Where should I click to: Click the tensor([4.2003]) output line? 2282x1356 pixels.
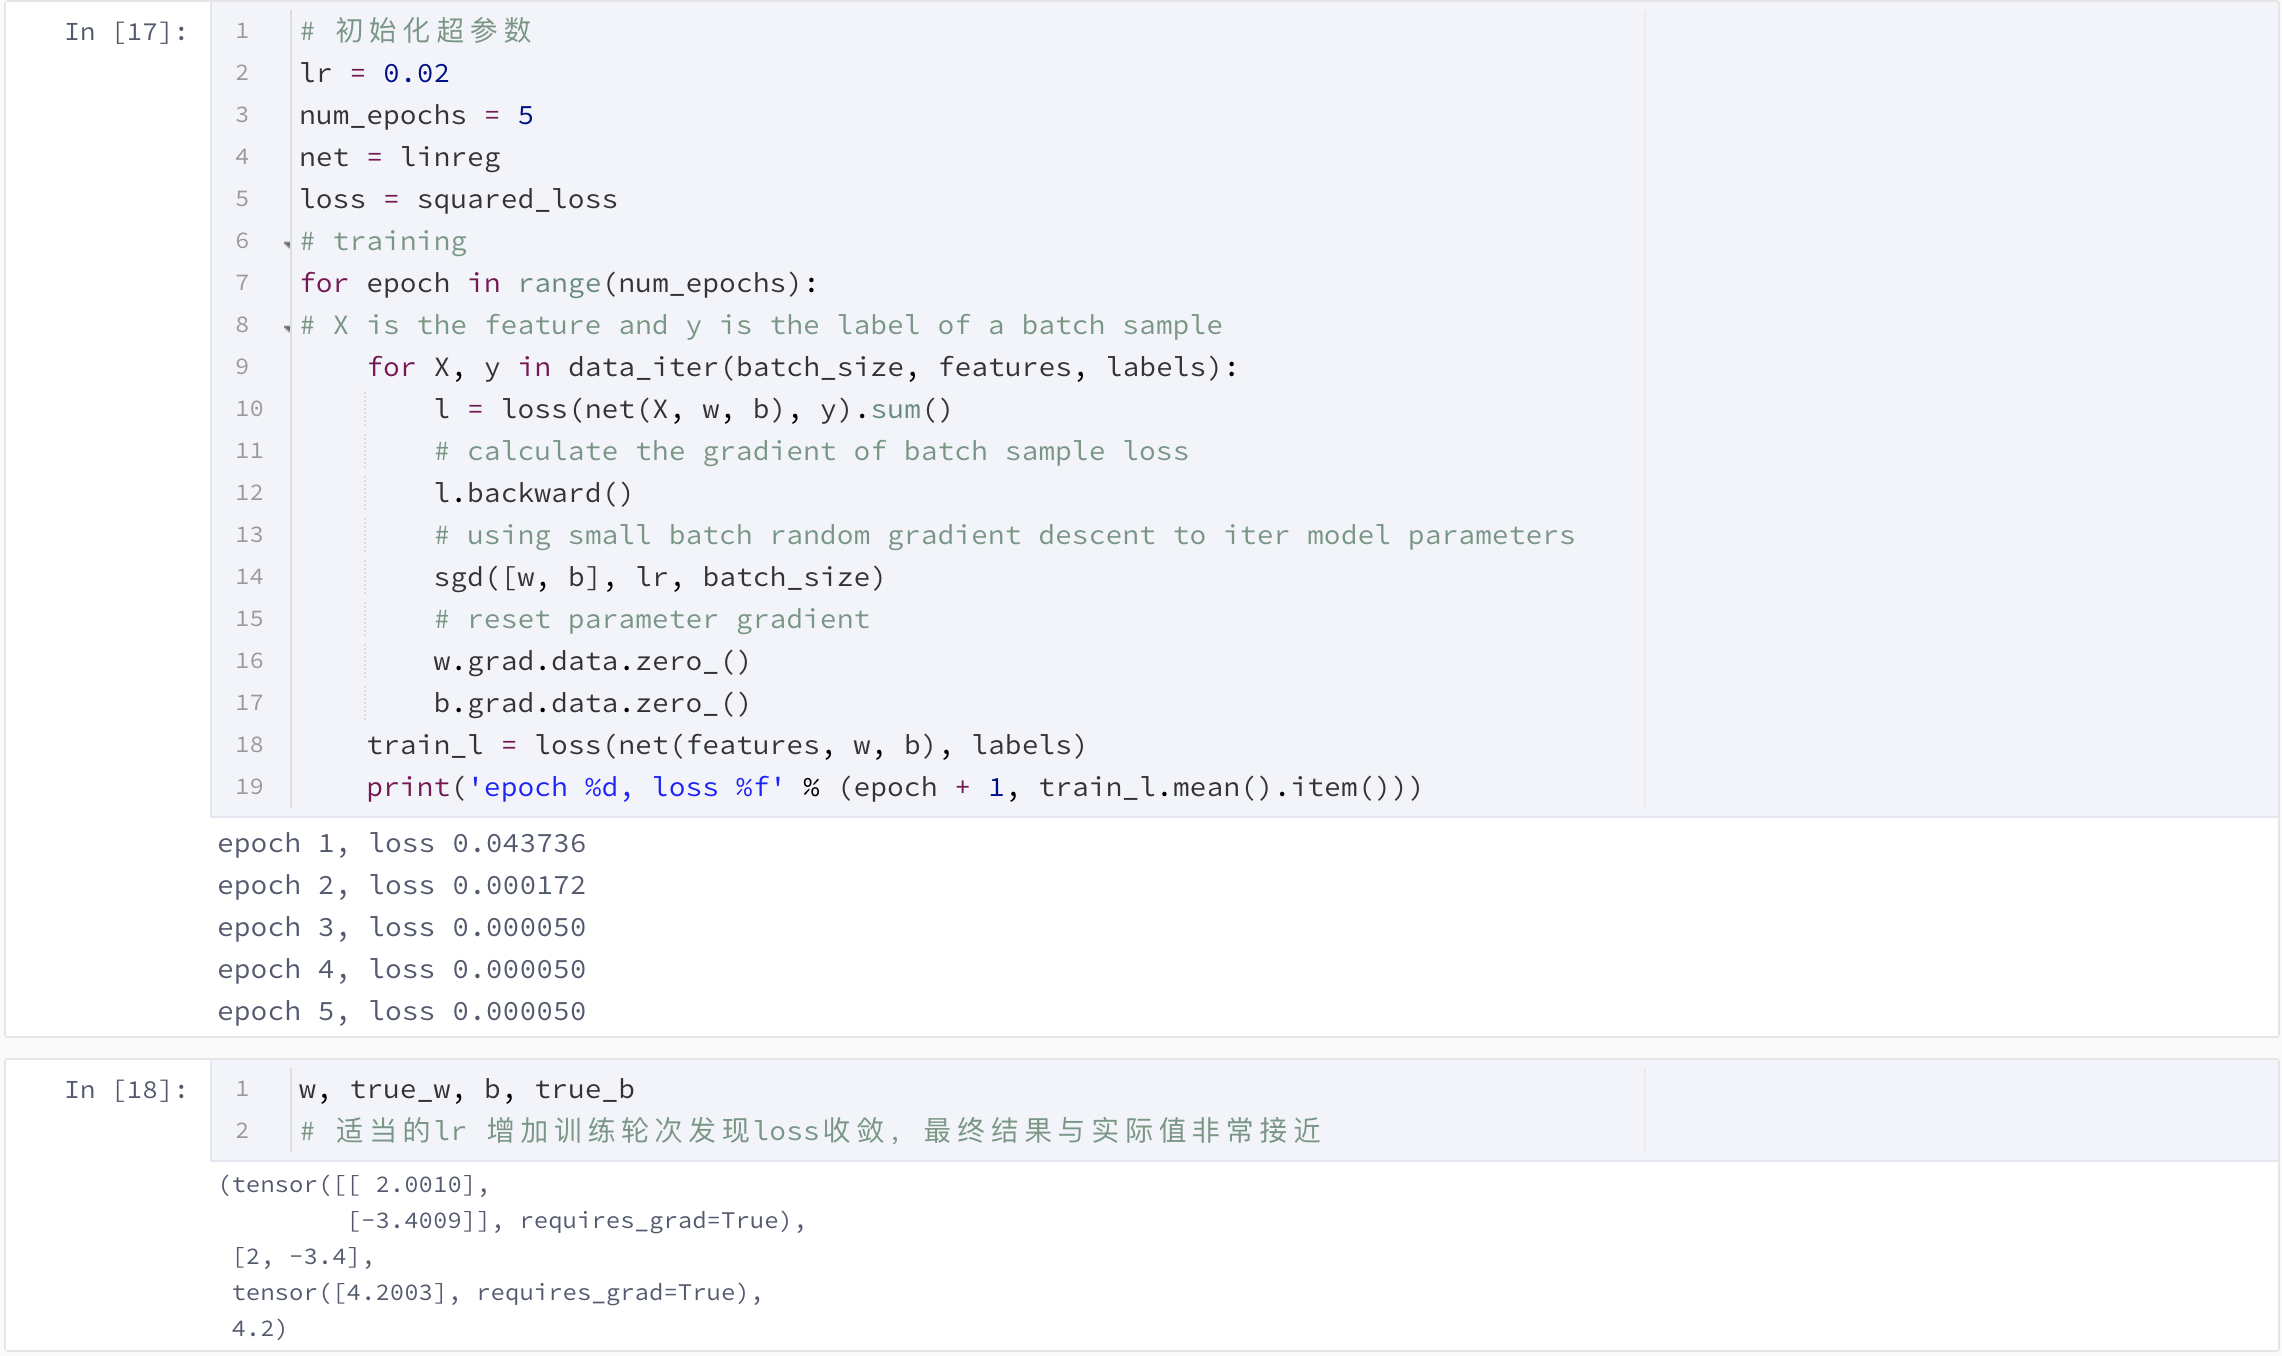pos(496,1293)
